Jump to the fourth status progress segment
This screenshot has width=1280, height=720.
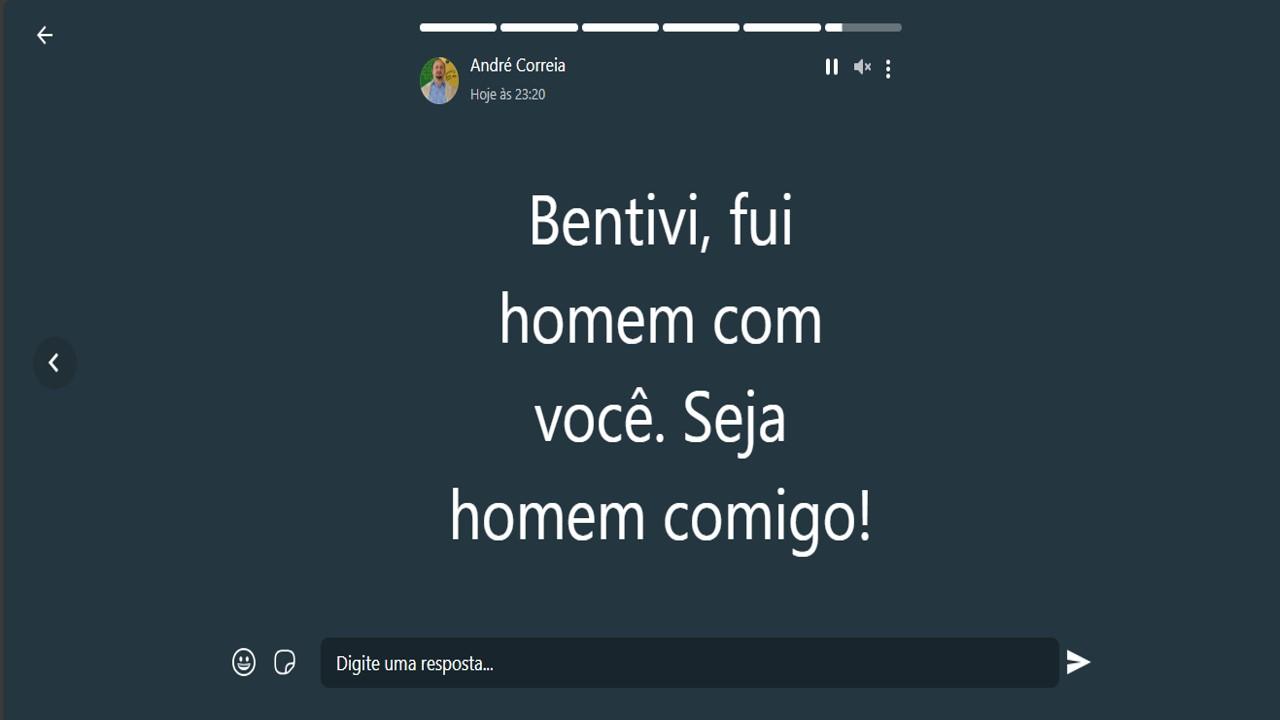pos(701,28)
